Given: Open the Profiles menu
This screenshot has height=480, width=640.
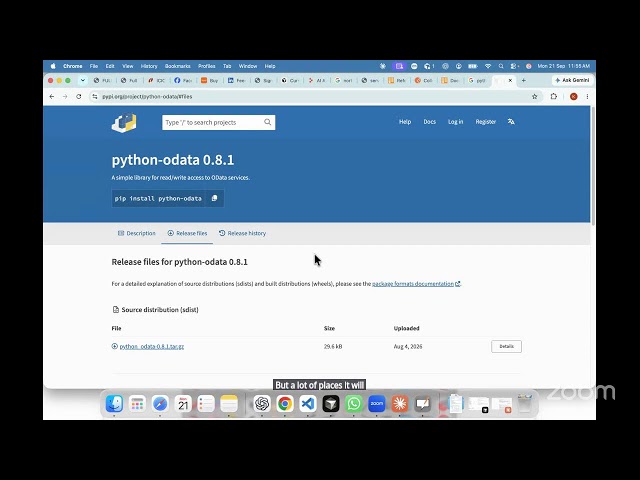Looking at the screenshot, I should click(207, 66).
